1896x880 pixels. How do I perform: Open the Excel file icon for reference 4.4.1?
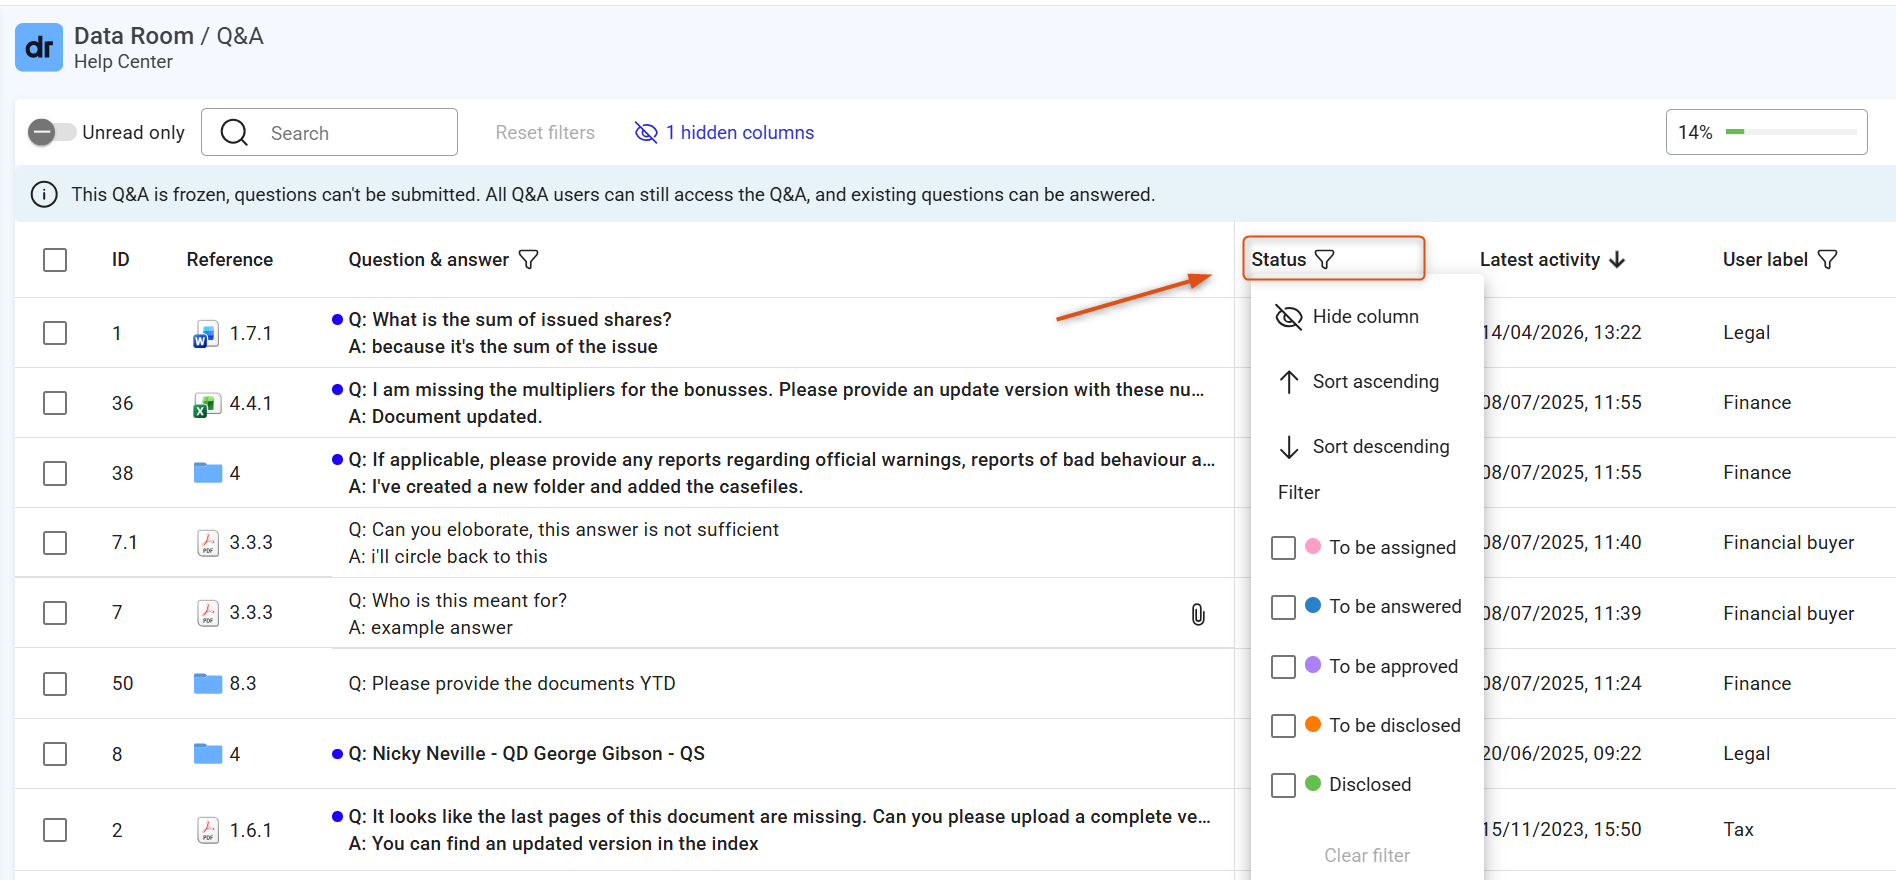click(206, 404)
